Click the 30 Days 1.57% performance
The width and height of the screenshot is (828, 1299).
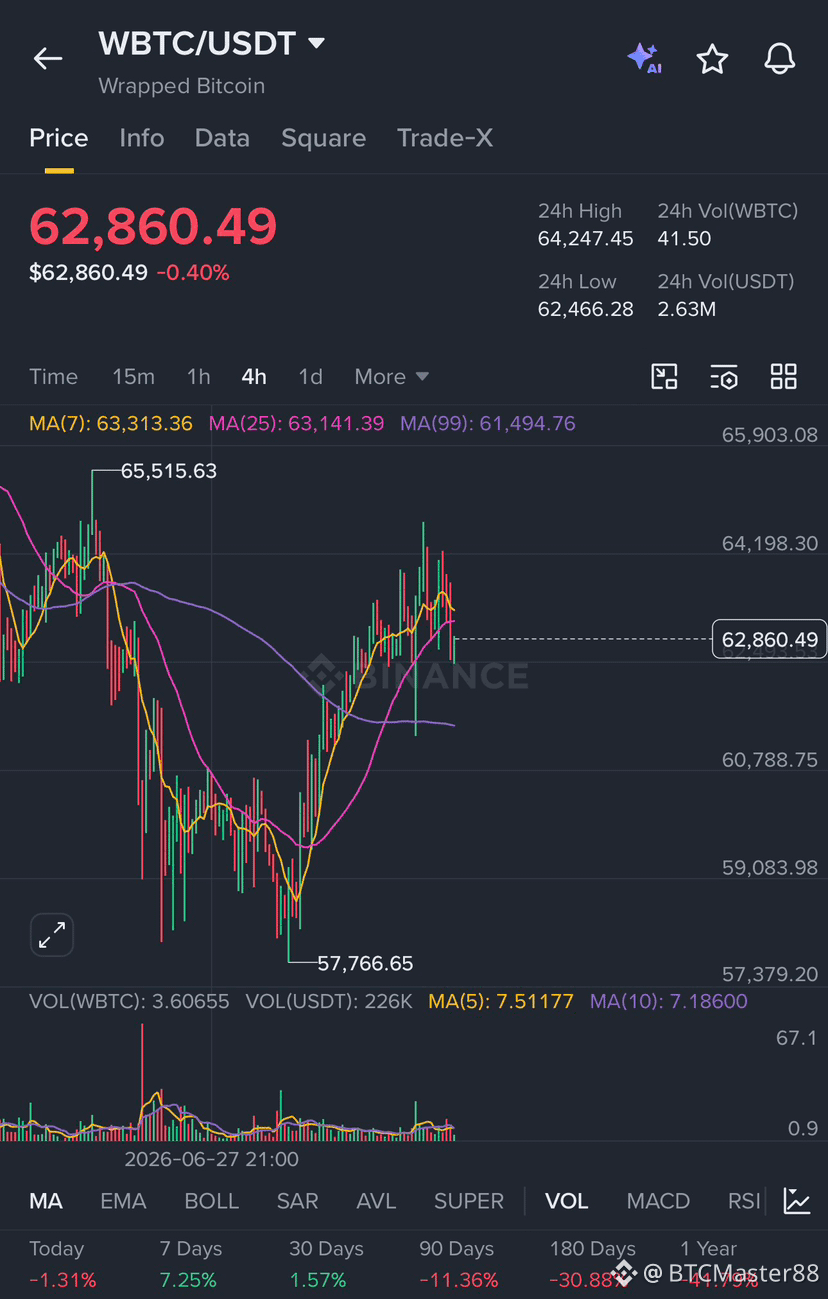(x=326, y=1265)
